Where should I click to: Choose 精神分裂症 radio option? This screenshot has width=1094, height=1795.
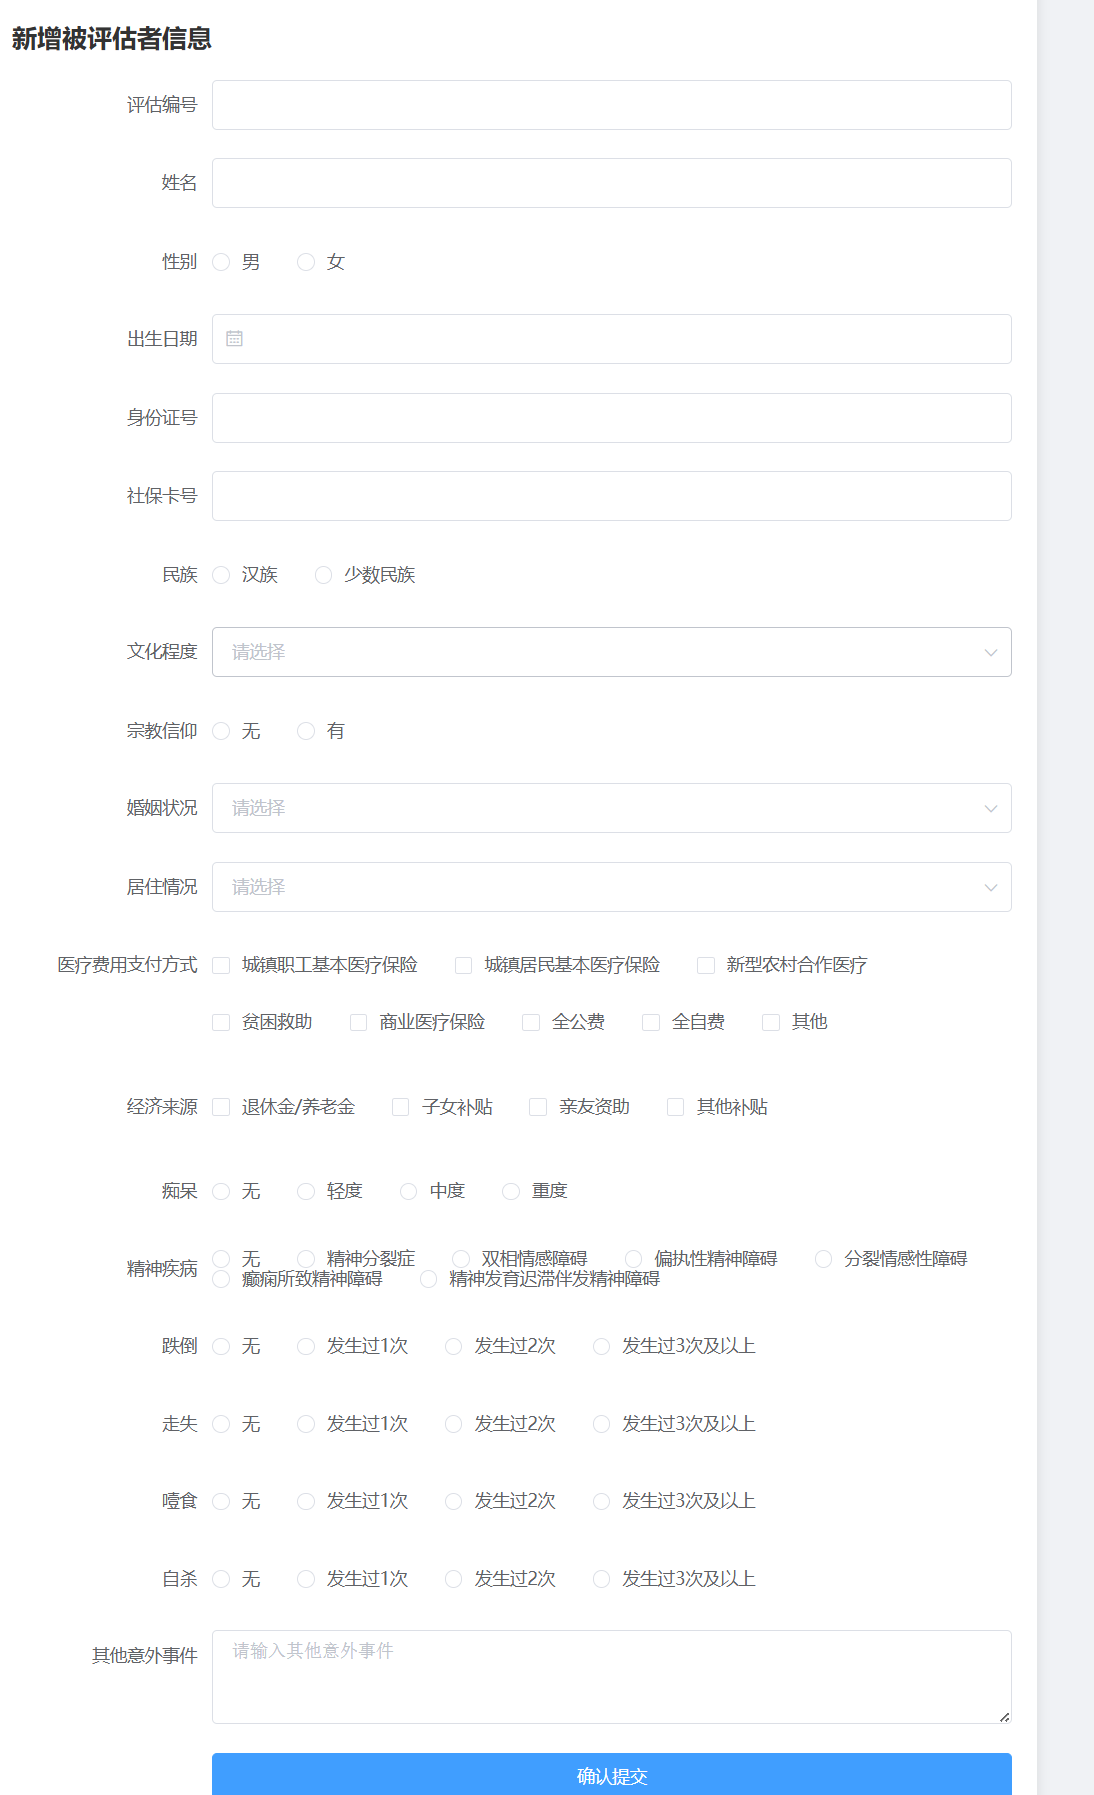306,1258
